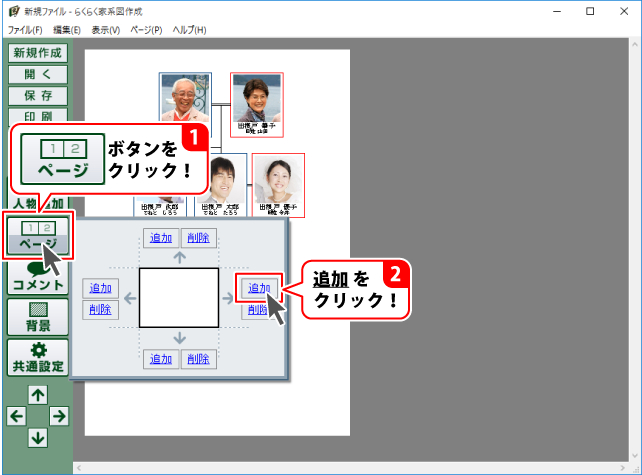Select the bride woman's photo card
Viewport: 642px width, 475px height.
coord(278,185)
